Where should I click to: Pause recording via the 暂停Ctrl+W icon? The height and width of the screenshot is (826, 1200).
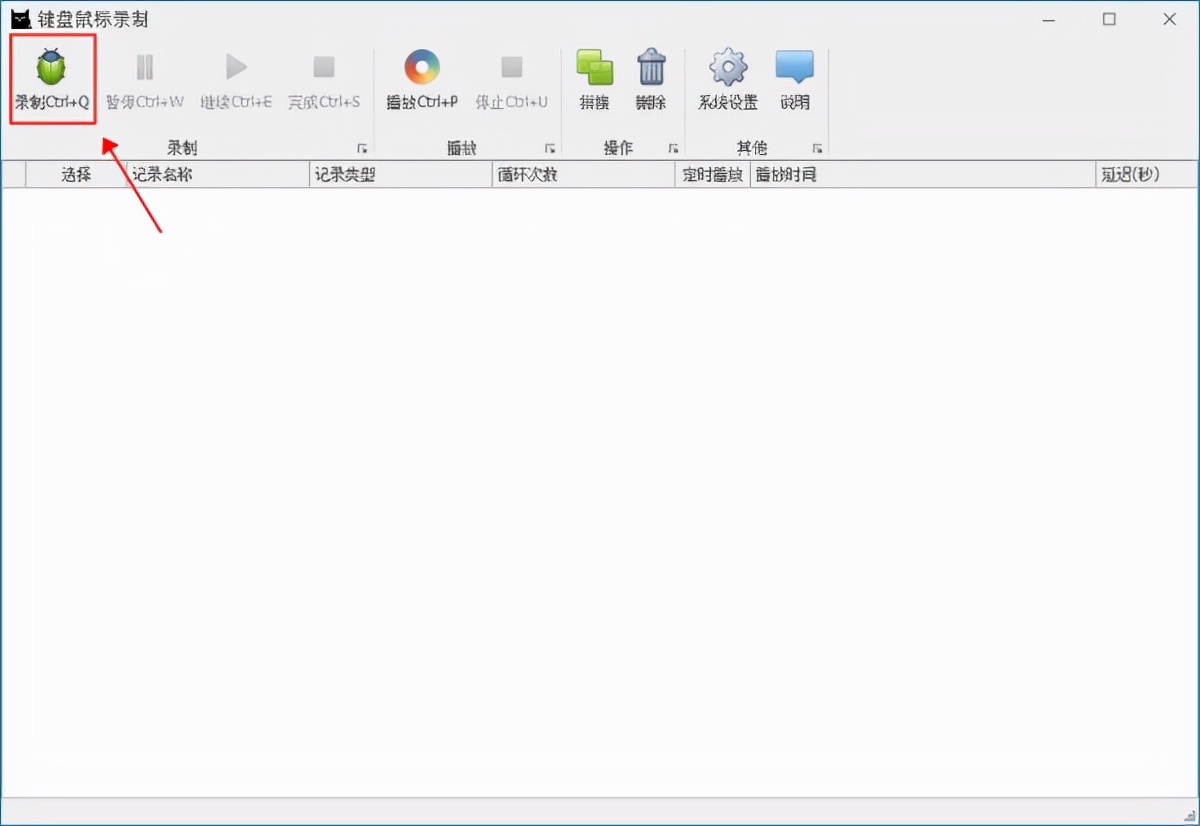144,67
